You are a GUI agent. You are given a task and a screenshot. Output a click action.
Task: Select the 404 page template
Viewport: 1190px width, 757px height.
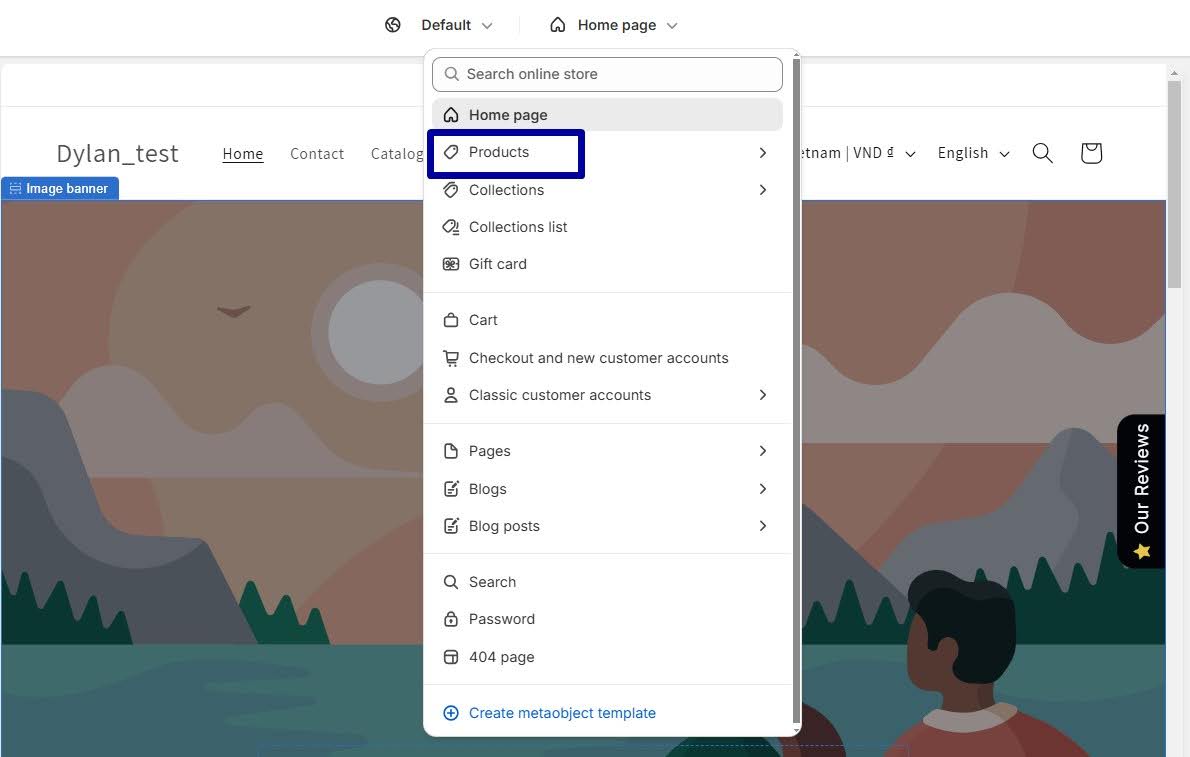click(607, 657)
